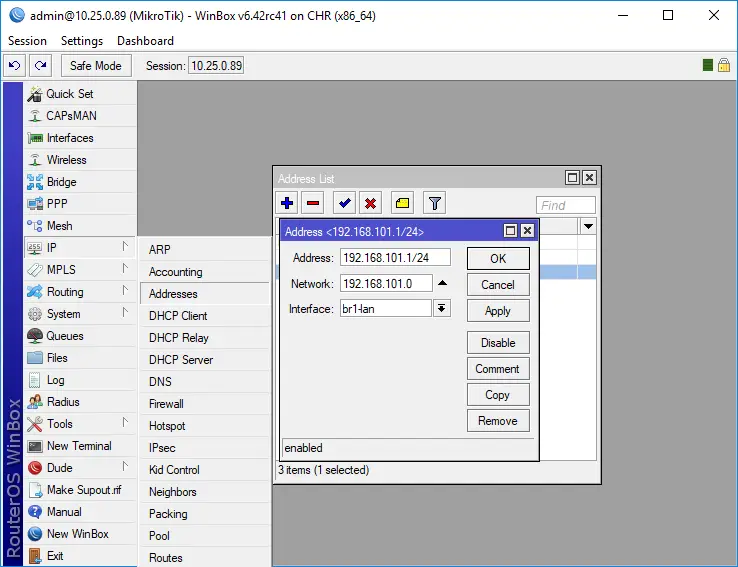Open Files in the sidebar
The image size is (738, 567).
click(x=80, y=358)
